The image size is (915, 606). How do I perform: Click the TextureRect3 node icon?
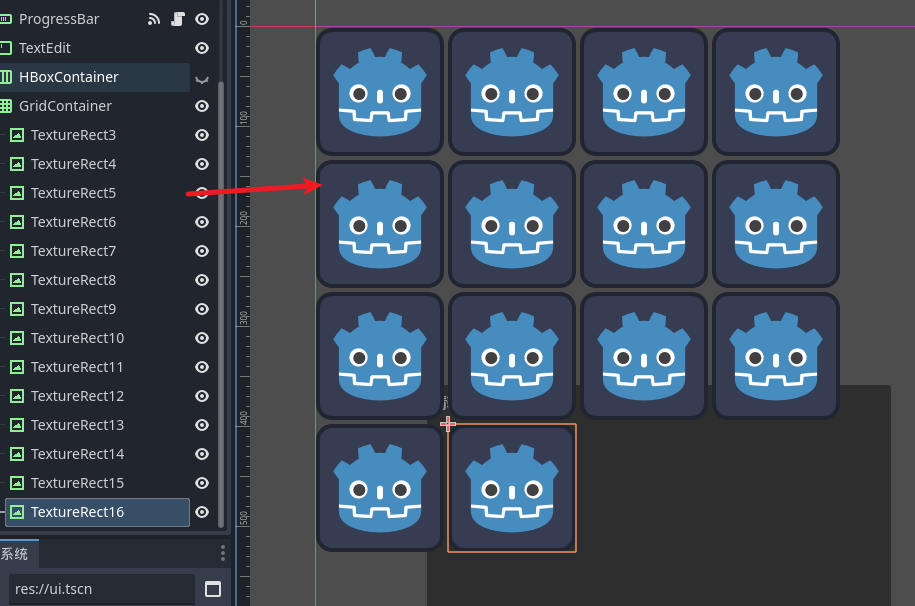pos(17,135)
